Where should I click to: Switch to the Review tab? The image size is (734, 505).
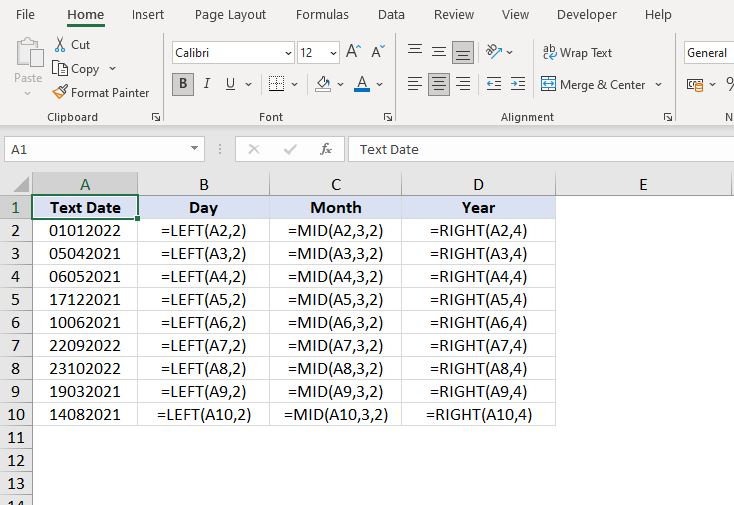tap(454, 15)
